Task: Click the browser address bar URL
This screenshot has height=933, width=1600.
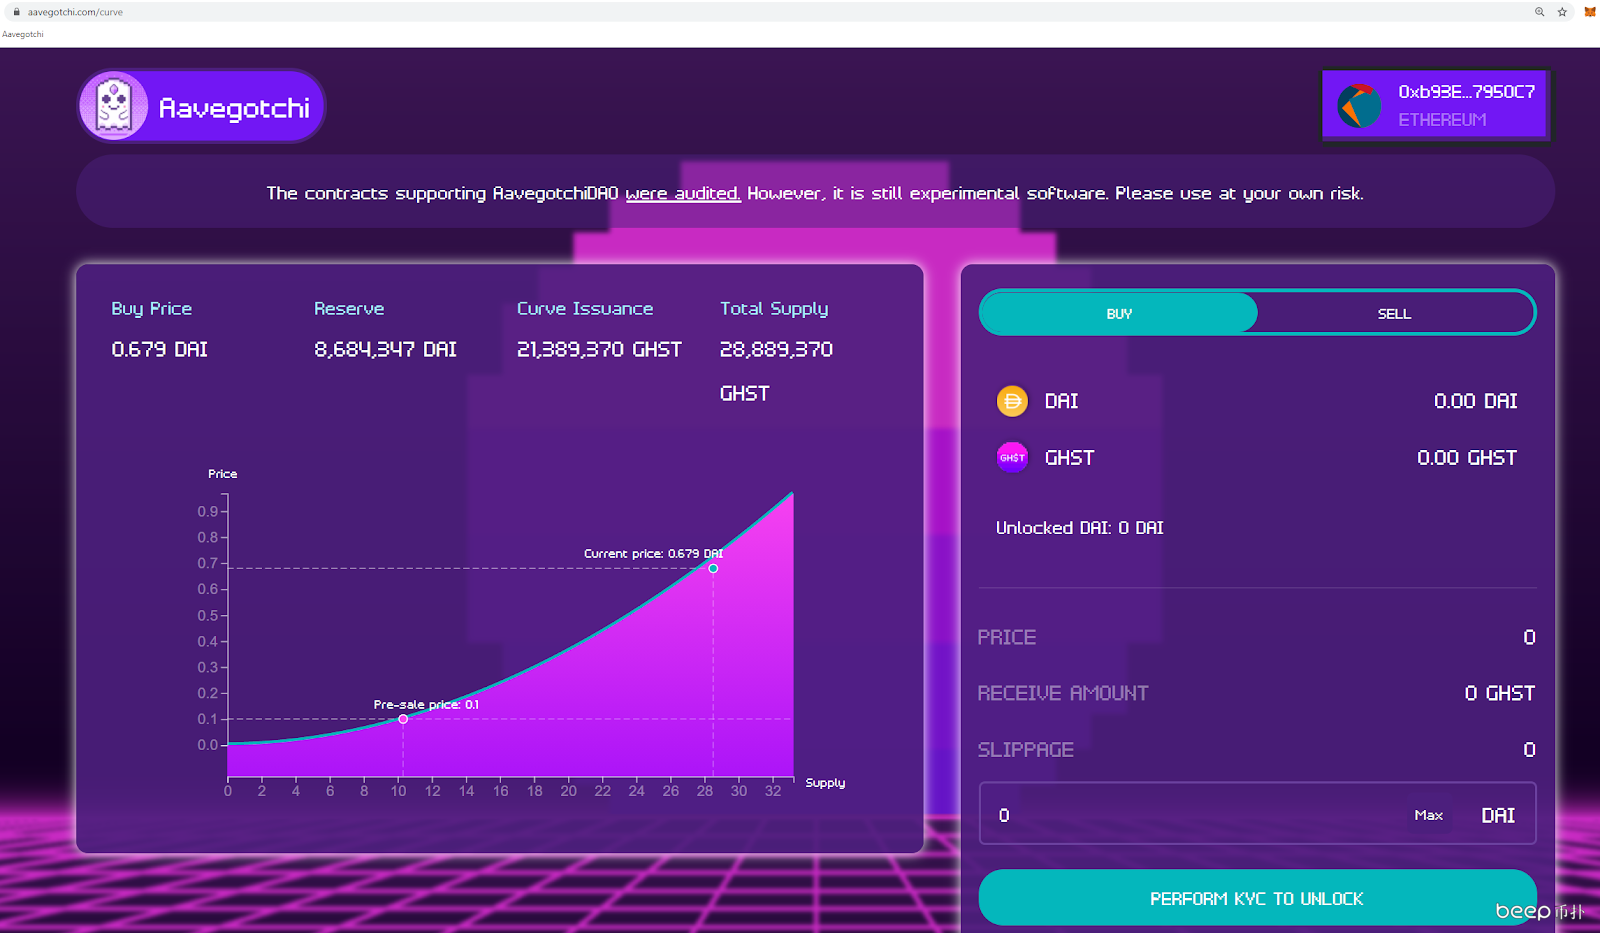Action: point(75,12)
